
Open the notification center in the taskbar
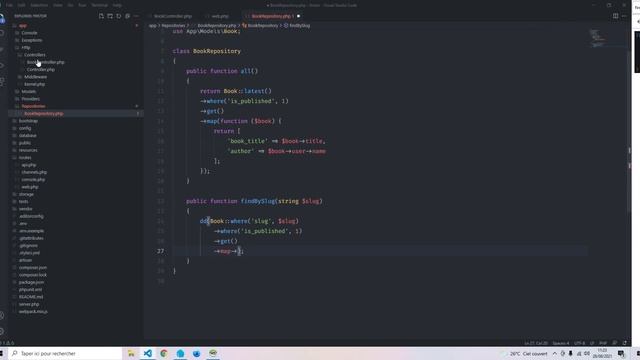pyautogui.click(x=621, y=353)
